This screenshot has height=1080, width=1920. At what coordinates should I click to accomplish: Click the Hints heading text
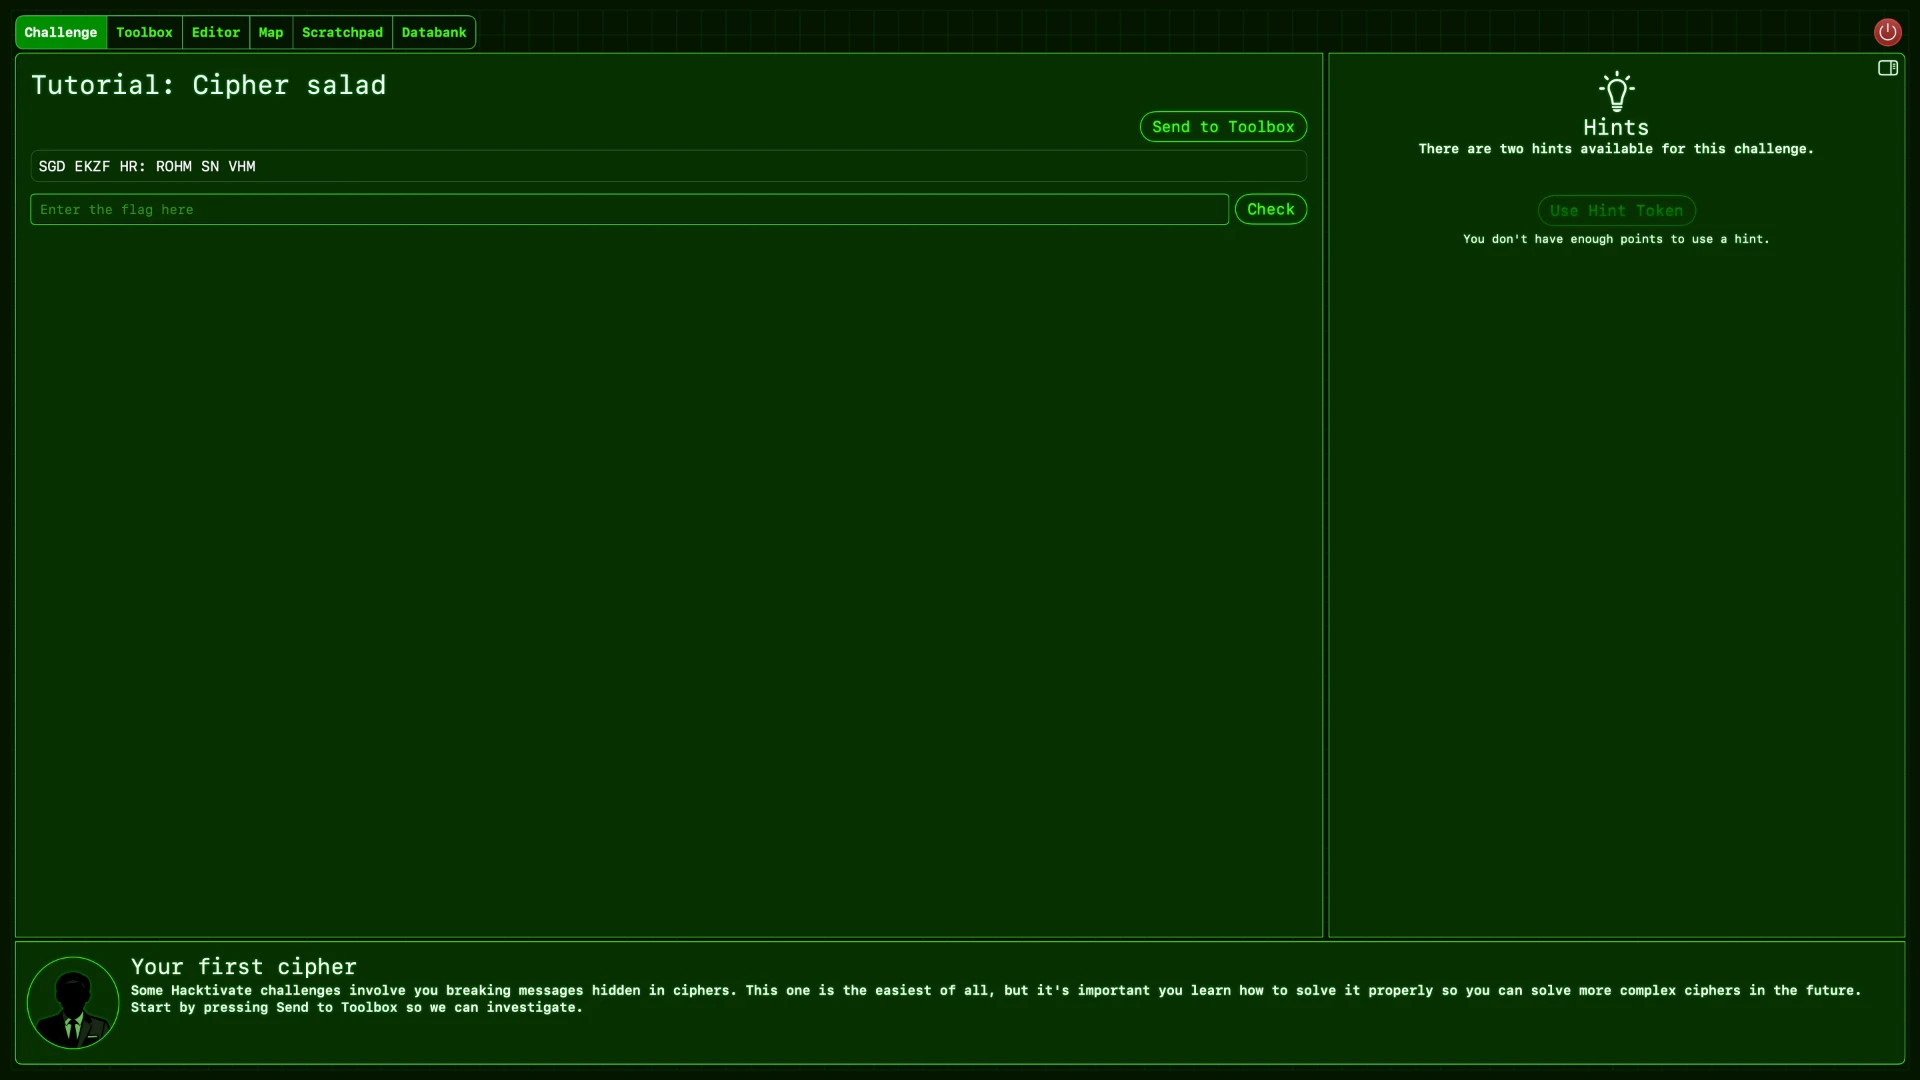[1616, 127]
